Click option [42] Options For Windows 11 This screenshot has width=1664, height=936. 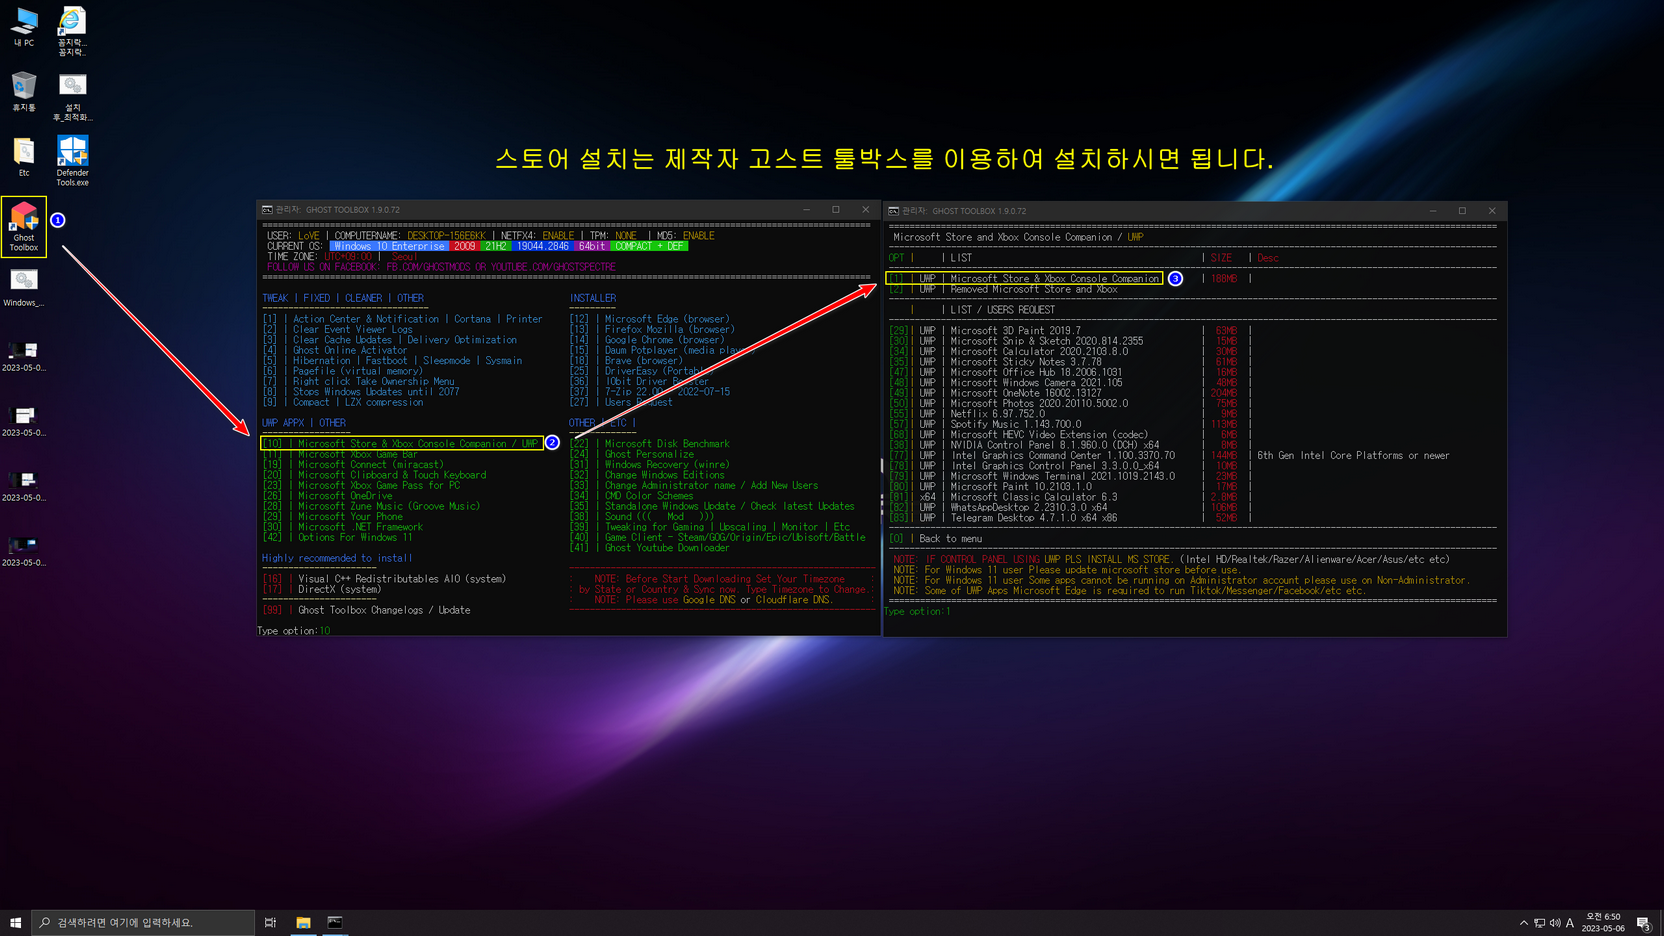click(337, 537)
